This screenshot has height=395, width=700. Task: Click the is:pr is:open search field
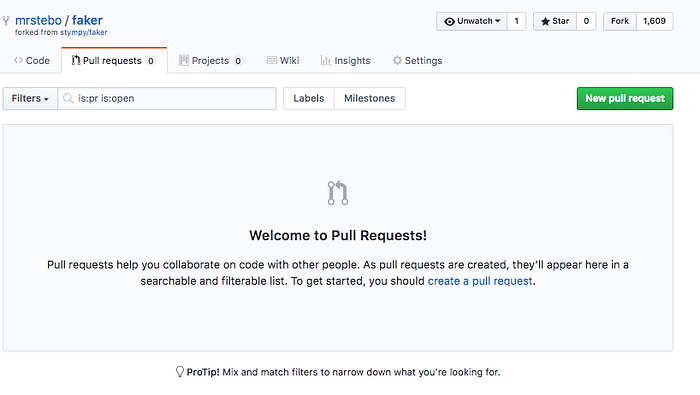pyautogui.click(x=167, y=98)
